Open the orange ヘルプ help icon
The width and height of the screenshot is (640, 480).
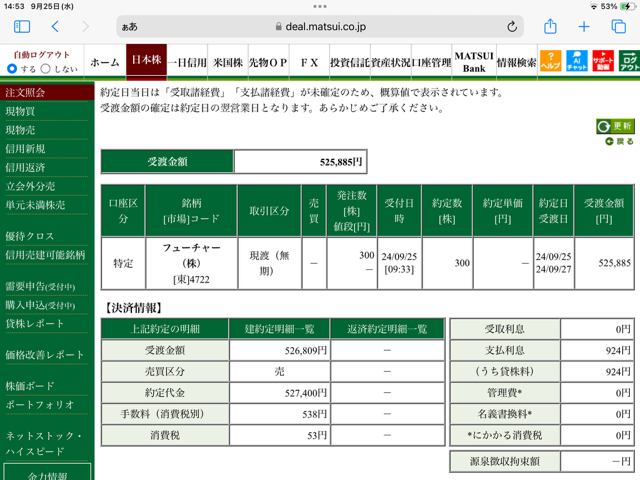551,61
